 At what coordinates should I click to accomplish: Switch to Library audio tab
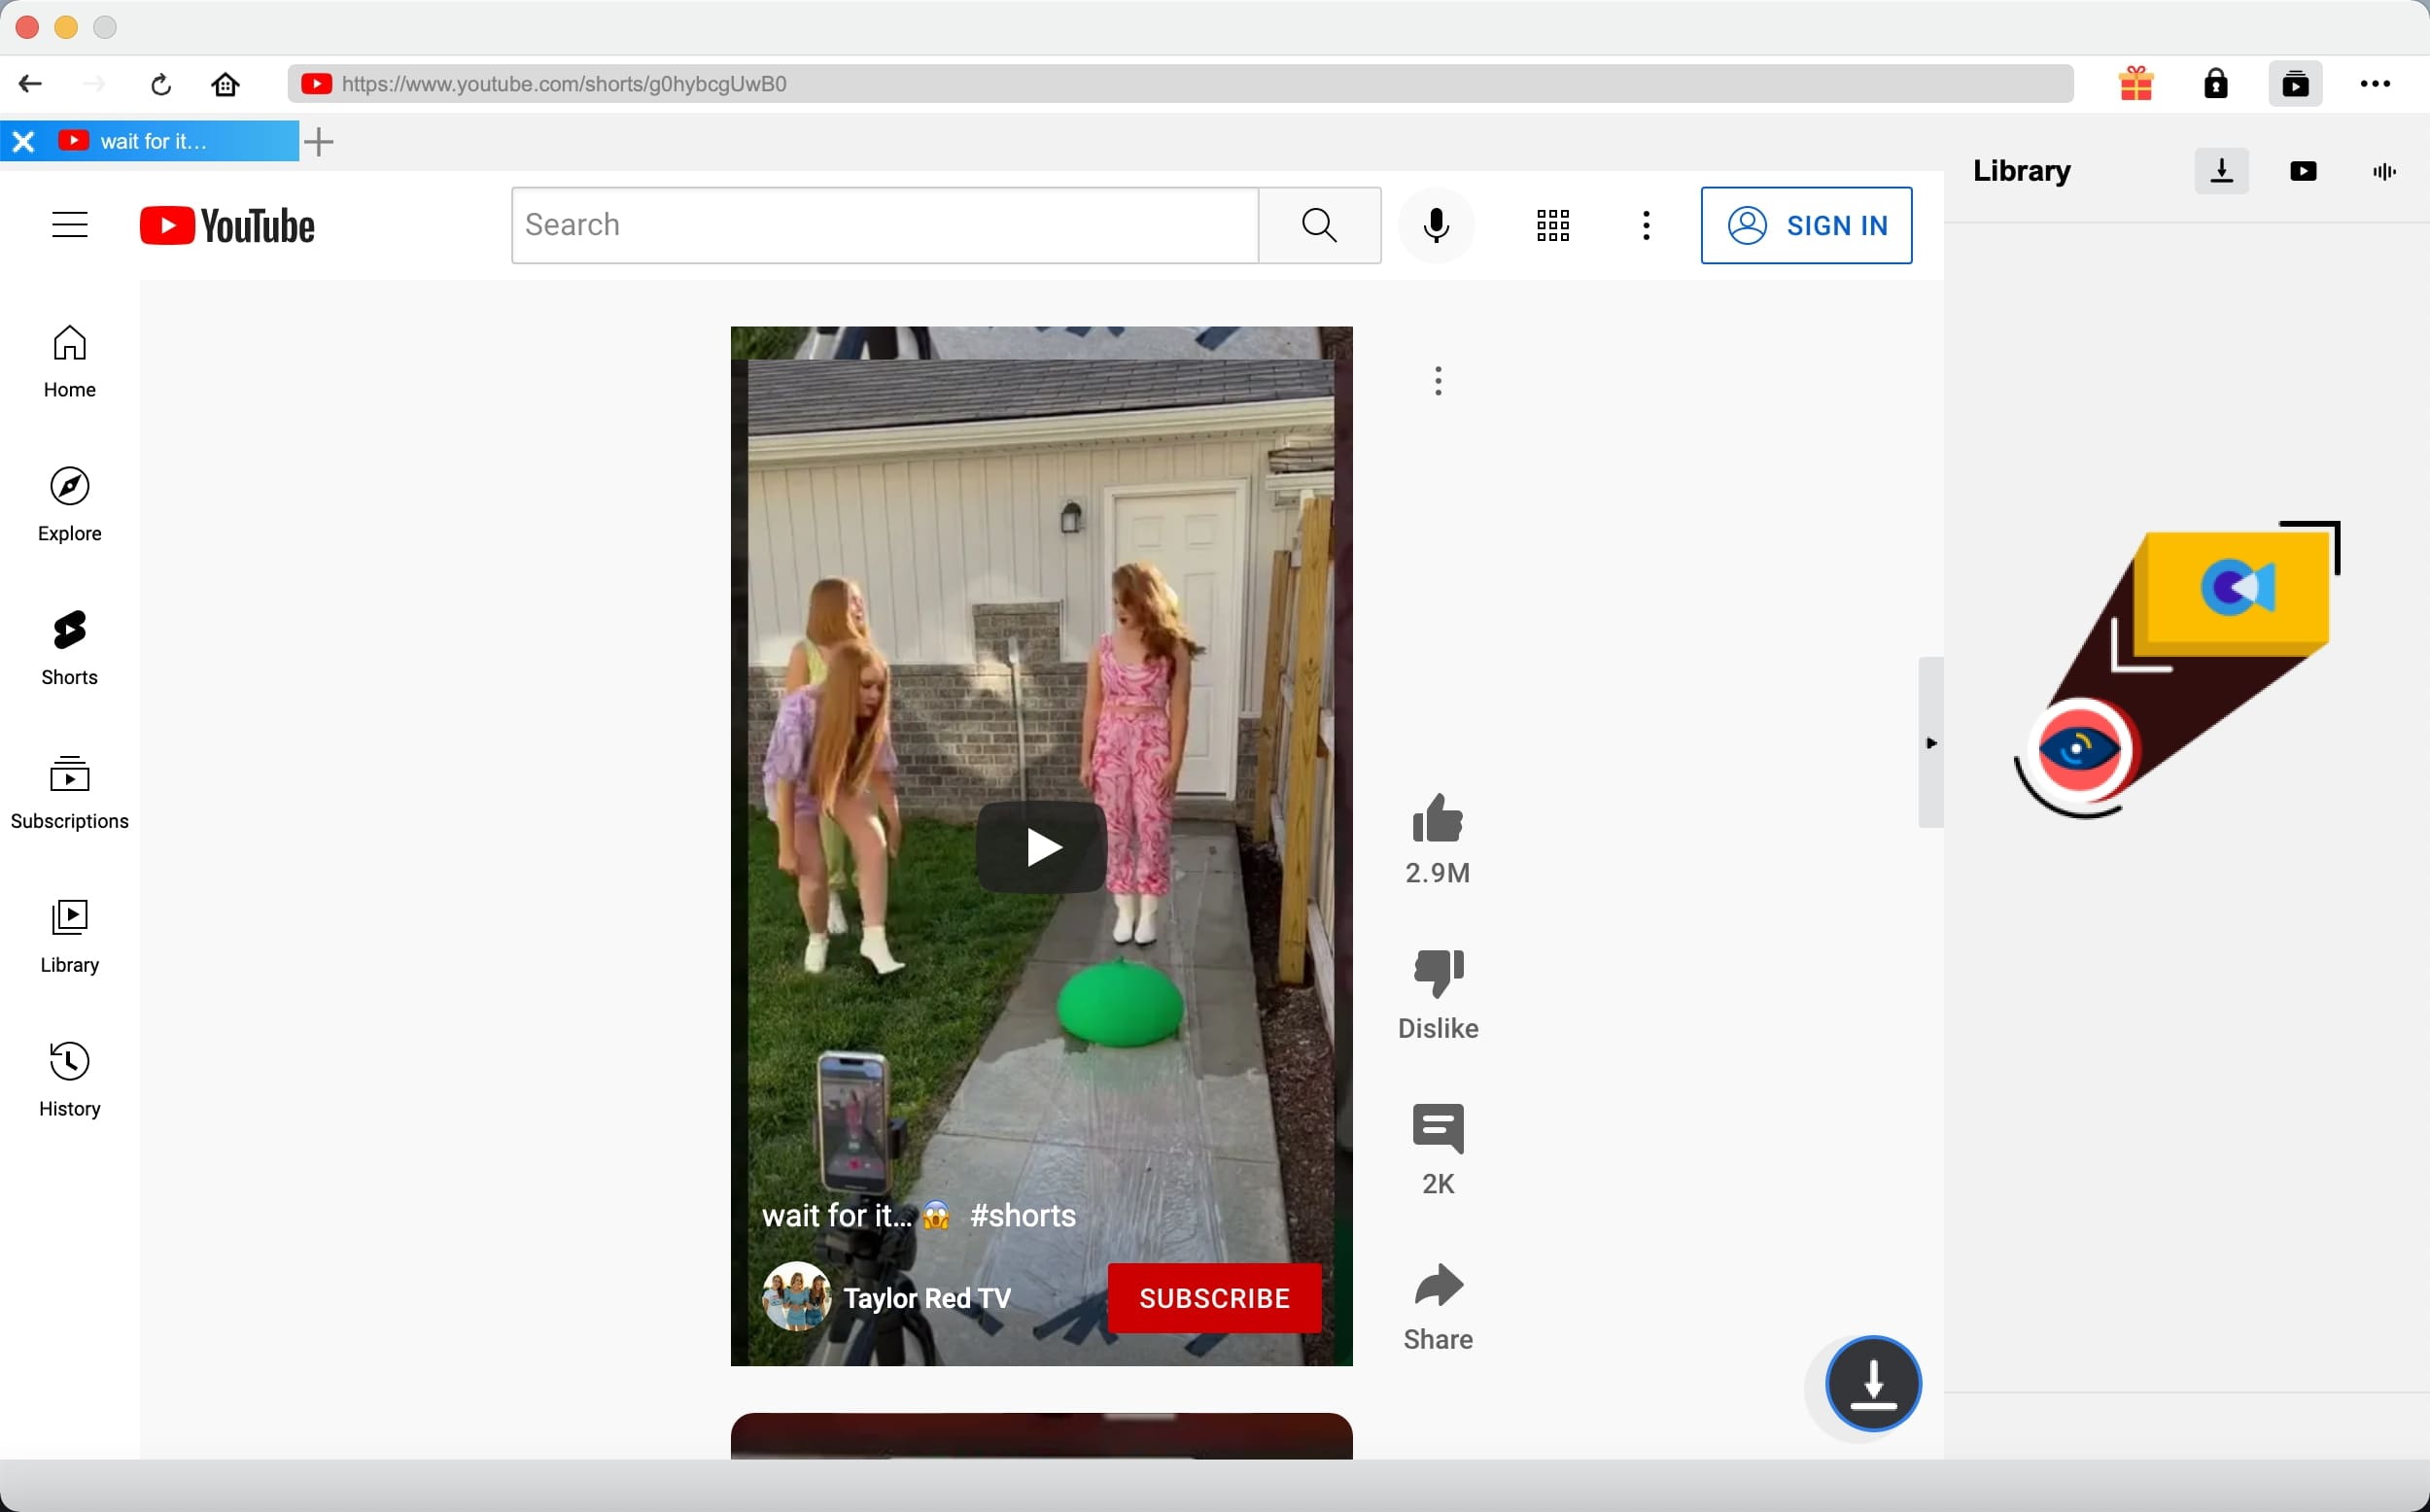[2383, 171]
